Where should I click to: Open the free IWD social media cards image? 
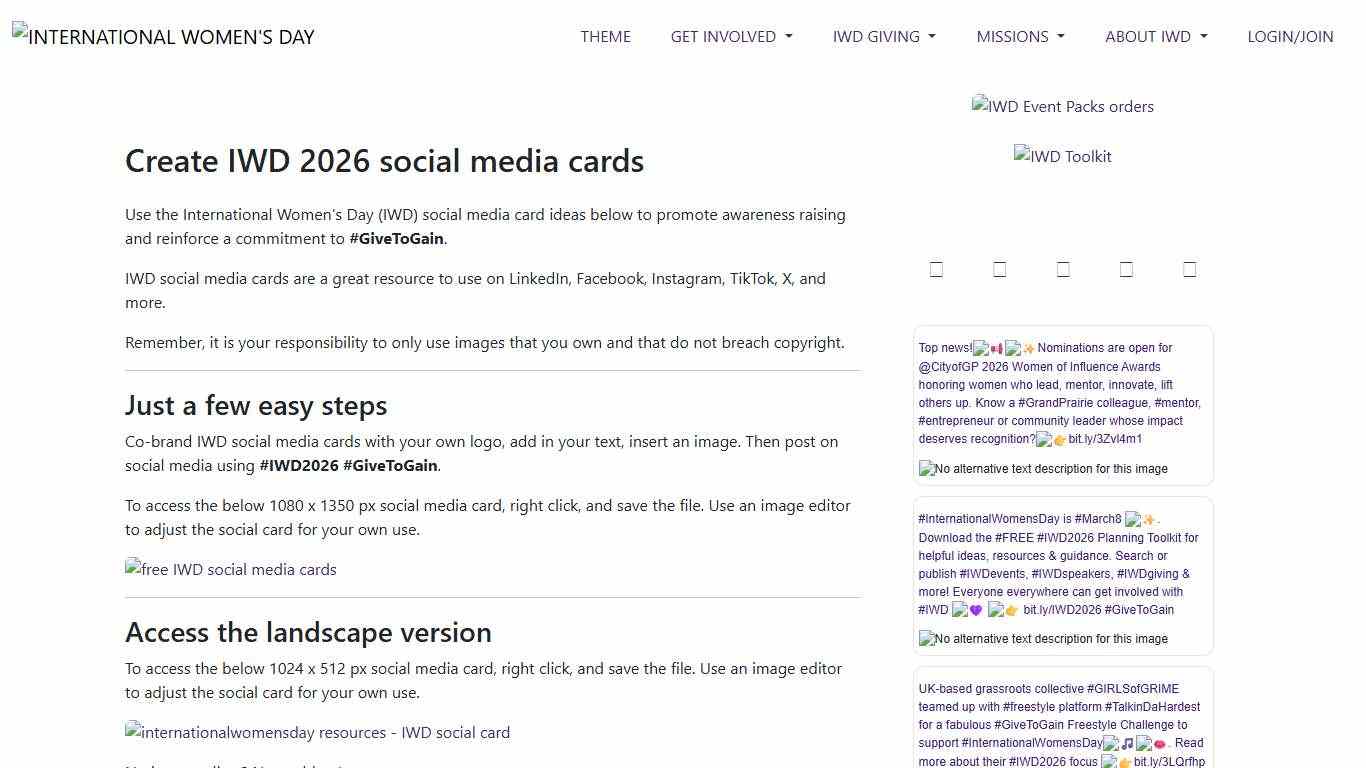230,569
